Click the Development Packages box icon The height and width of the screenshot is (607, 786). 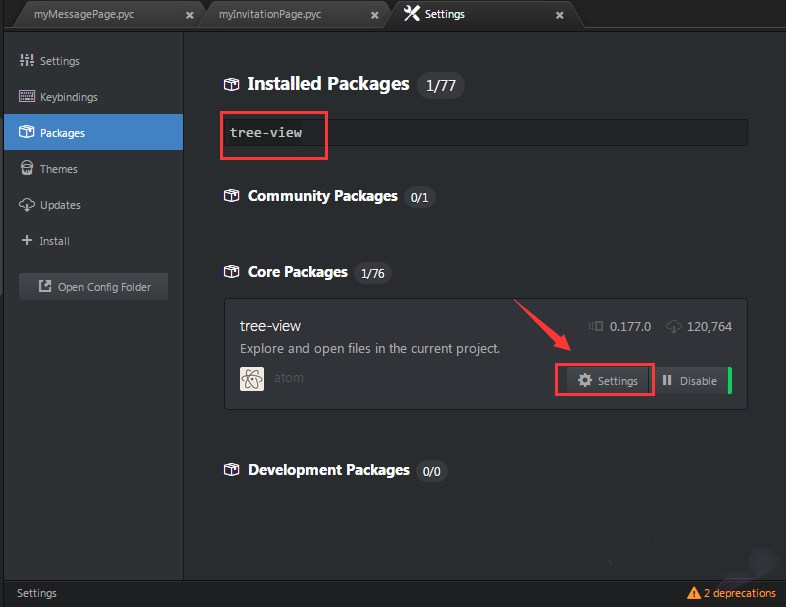tap(231, 470)
